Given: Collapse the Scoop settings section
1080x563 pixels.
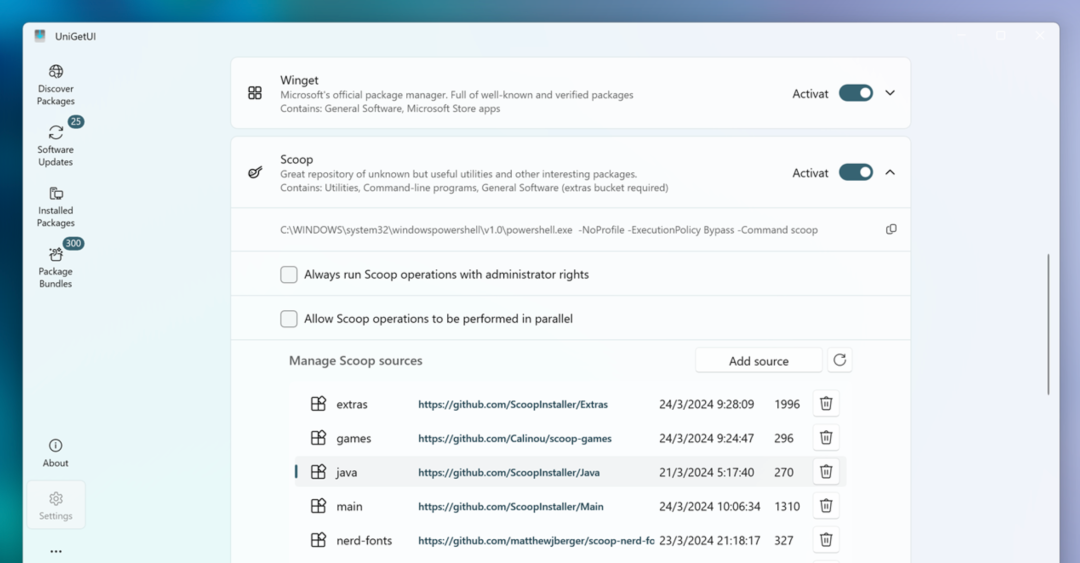Looking at the screenshot, I should point(890,172).
